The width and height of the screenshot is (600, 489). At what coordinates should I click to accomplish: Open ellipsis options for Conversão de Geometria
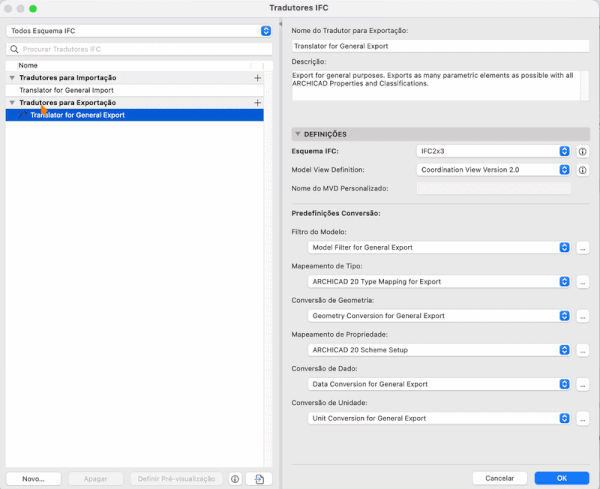pyautogui.click(x=582, y=316)
